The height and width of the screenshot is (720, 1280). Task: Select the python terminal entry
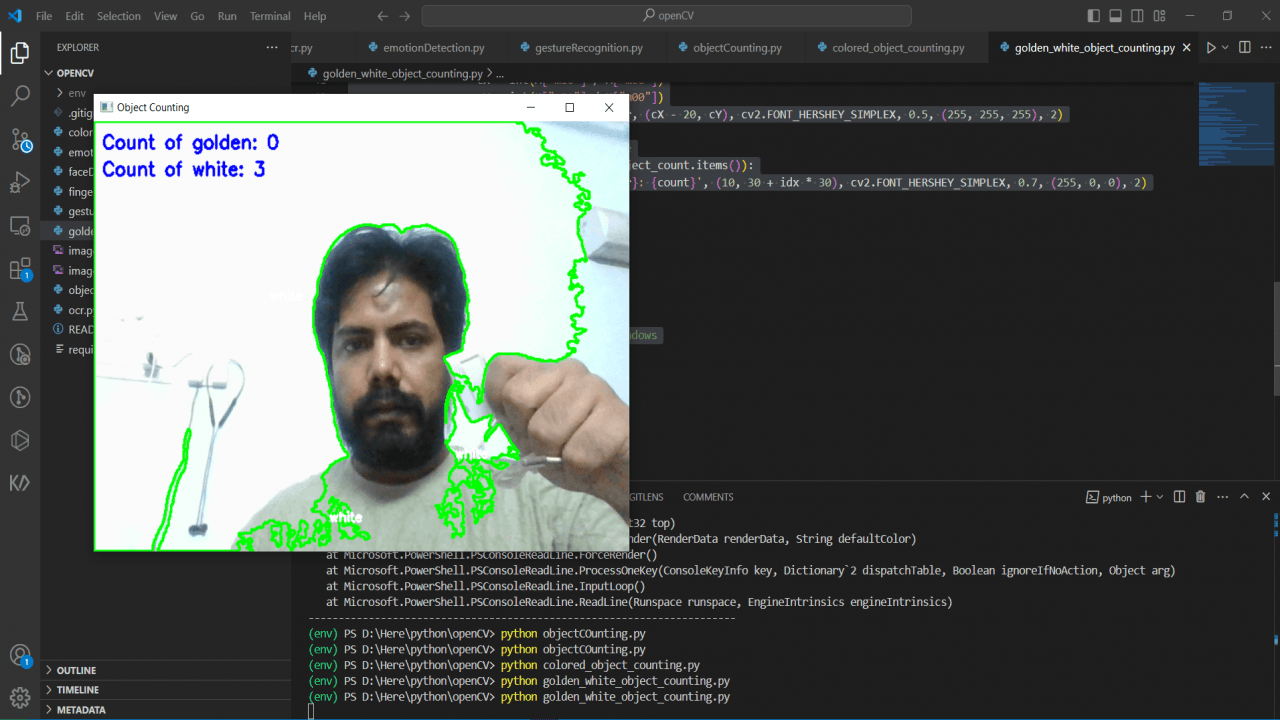click(1109, 497)
